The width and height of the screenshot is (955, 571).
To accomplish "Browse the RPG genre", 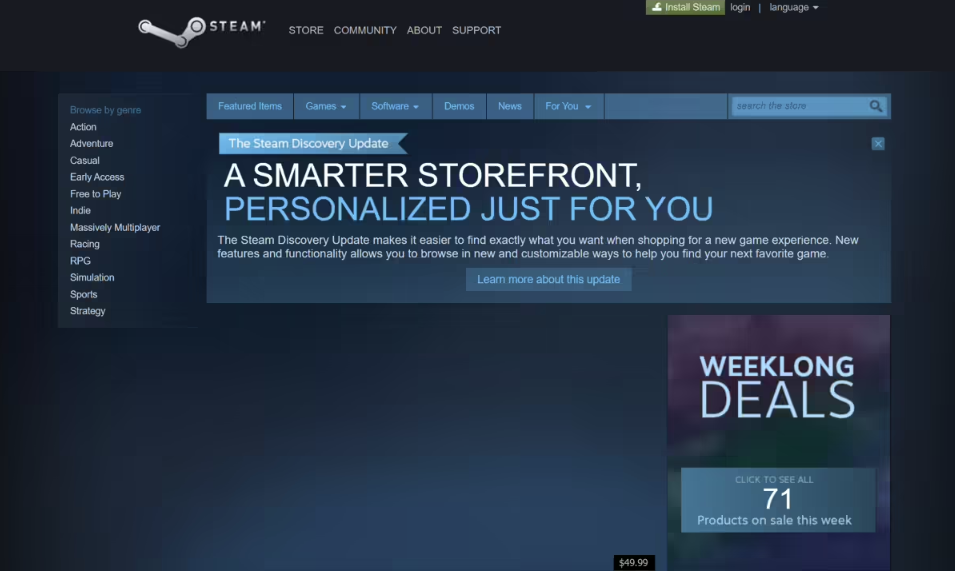I will (80, 261).
